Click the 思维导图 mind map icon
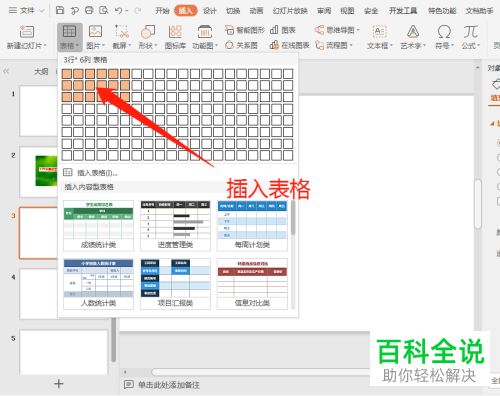This screenshot has width=500, height=396. [319, 30]
